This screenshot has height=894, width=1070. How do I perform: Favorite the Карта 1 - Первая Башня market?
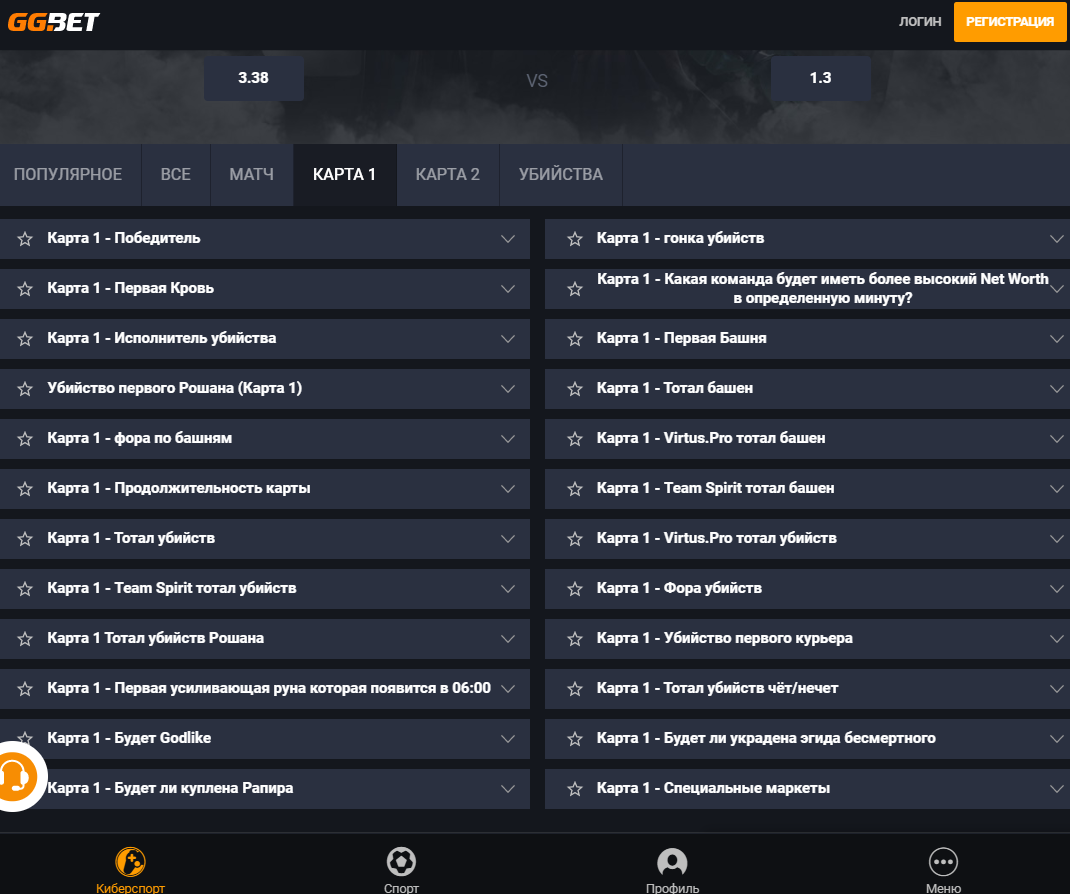575,339
